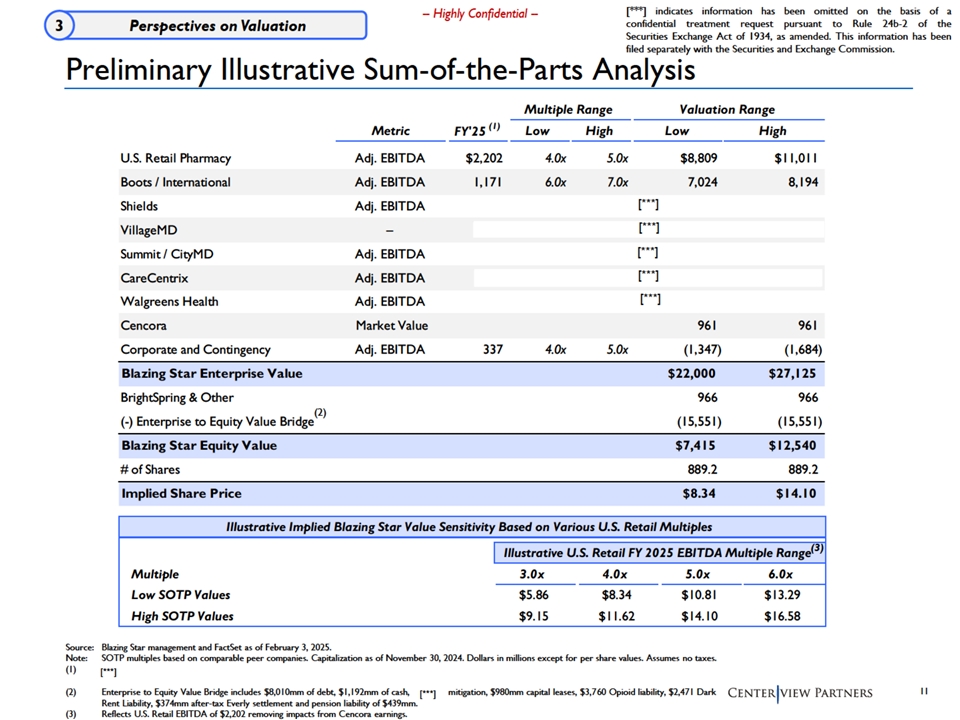Click the 'Illustrative U.S. Retail FY 2025 EBITDA Multiple Range' header
The height and width of the screenshot is (720, 960).
coord(660,552)
